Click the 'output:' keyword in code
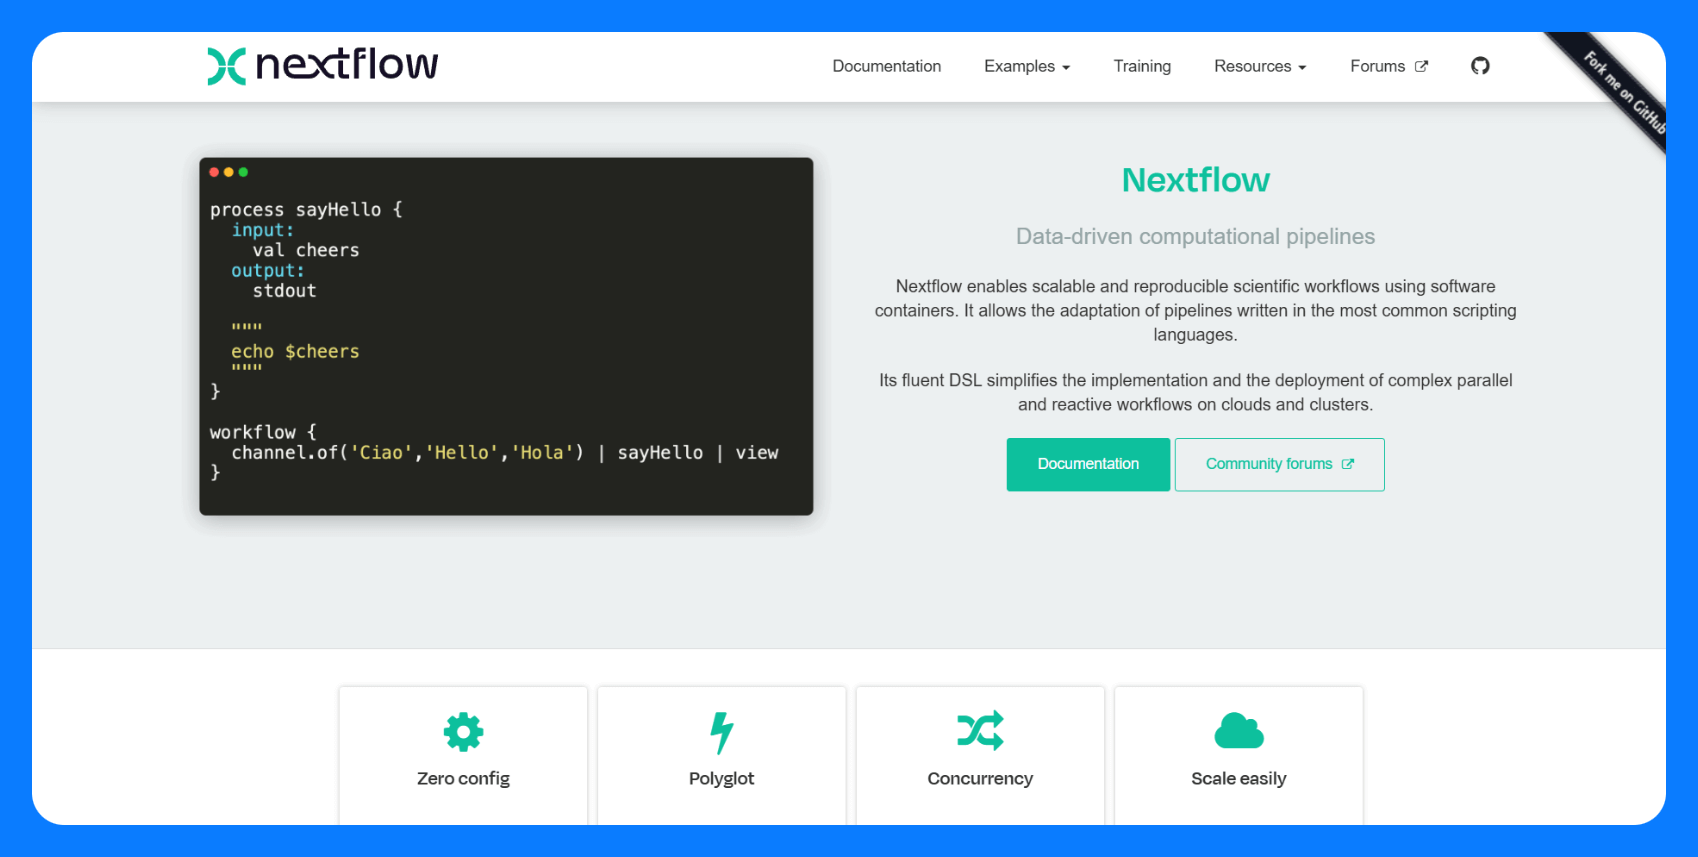This screenshot has height=857, width=1698. pyautogui.click(x=268, y=271)
